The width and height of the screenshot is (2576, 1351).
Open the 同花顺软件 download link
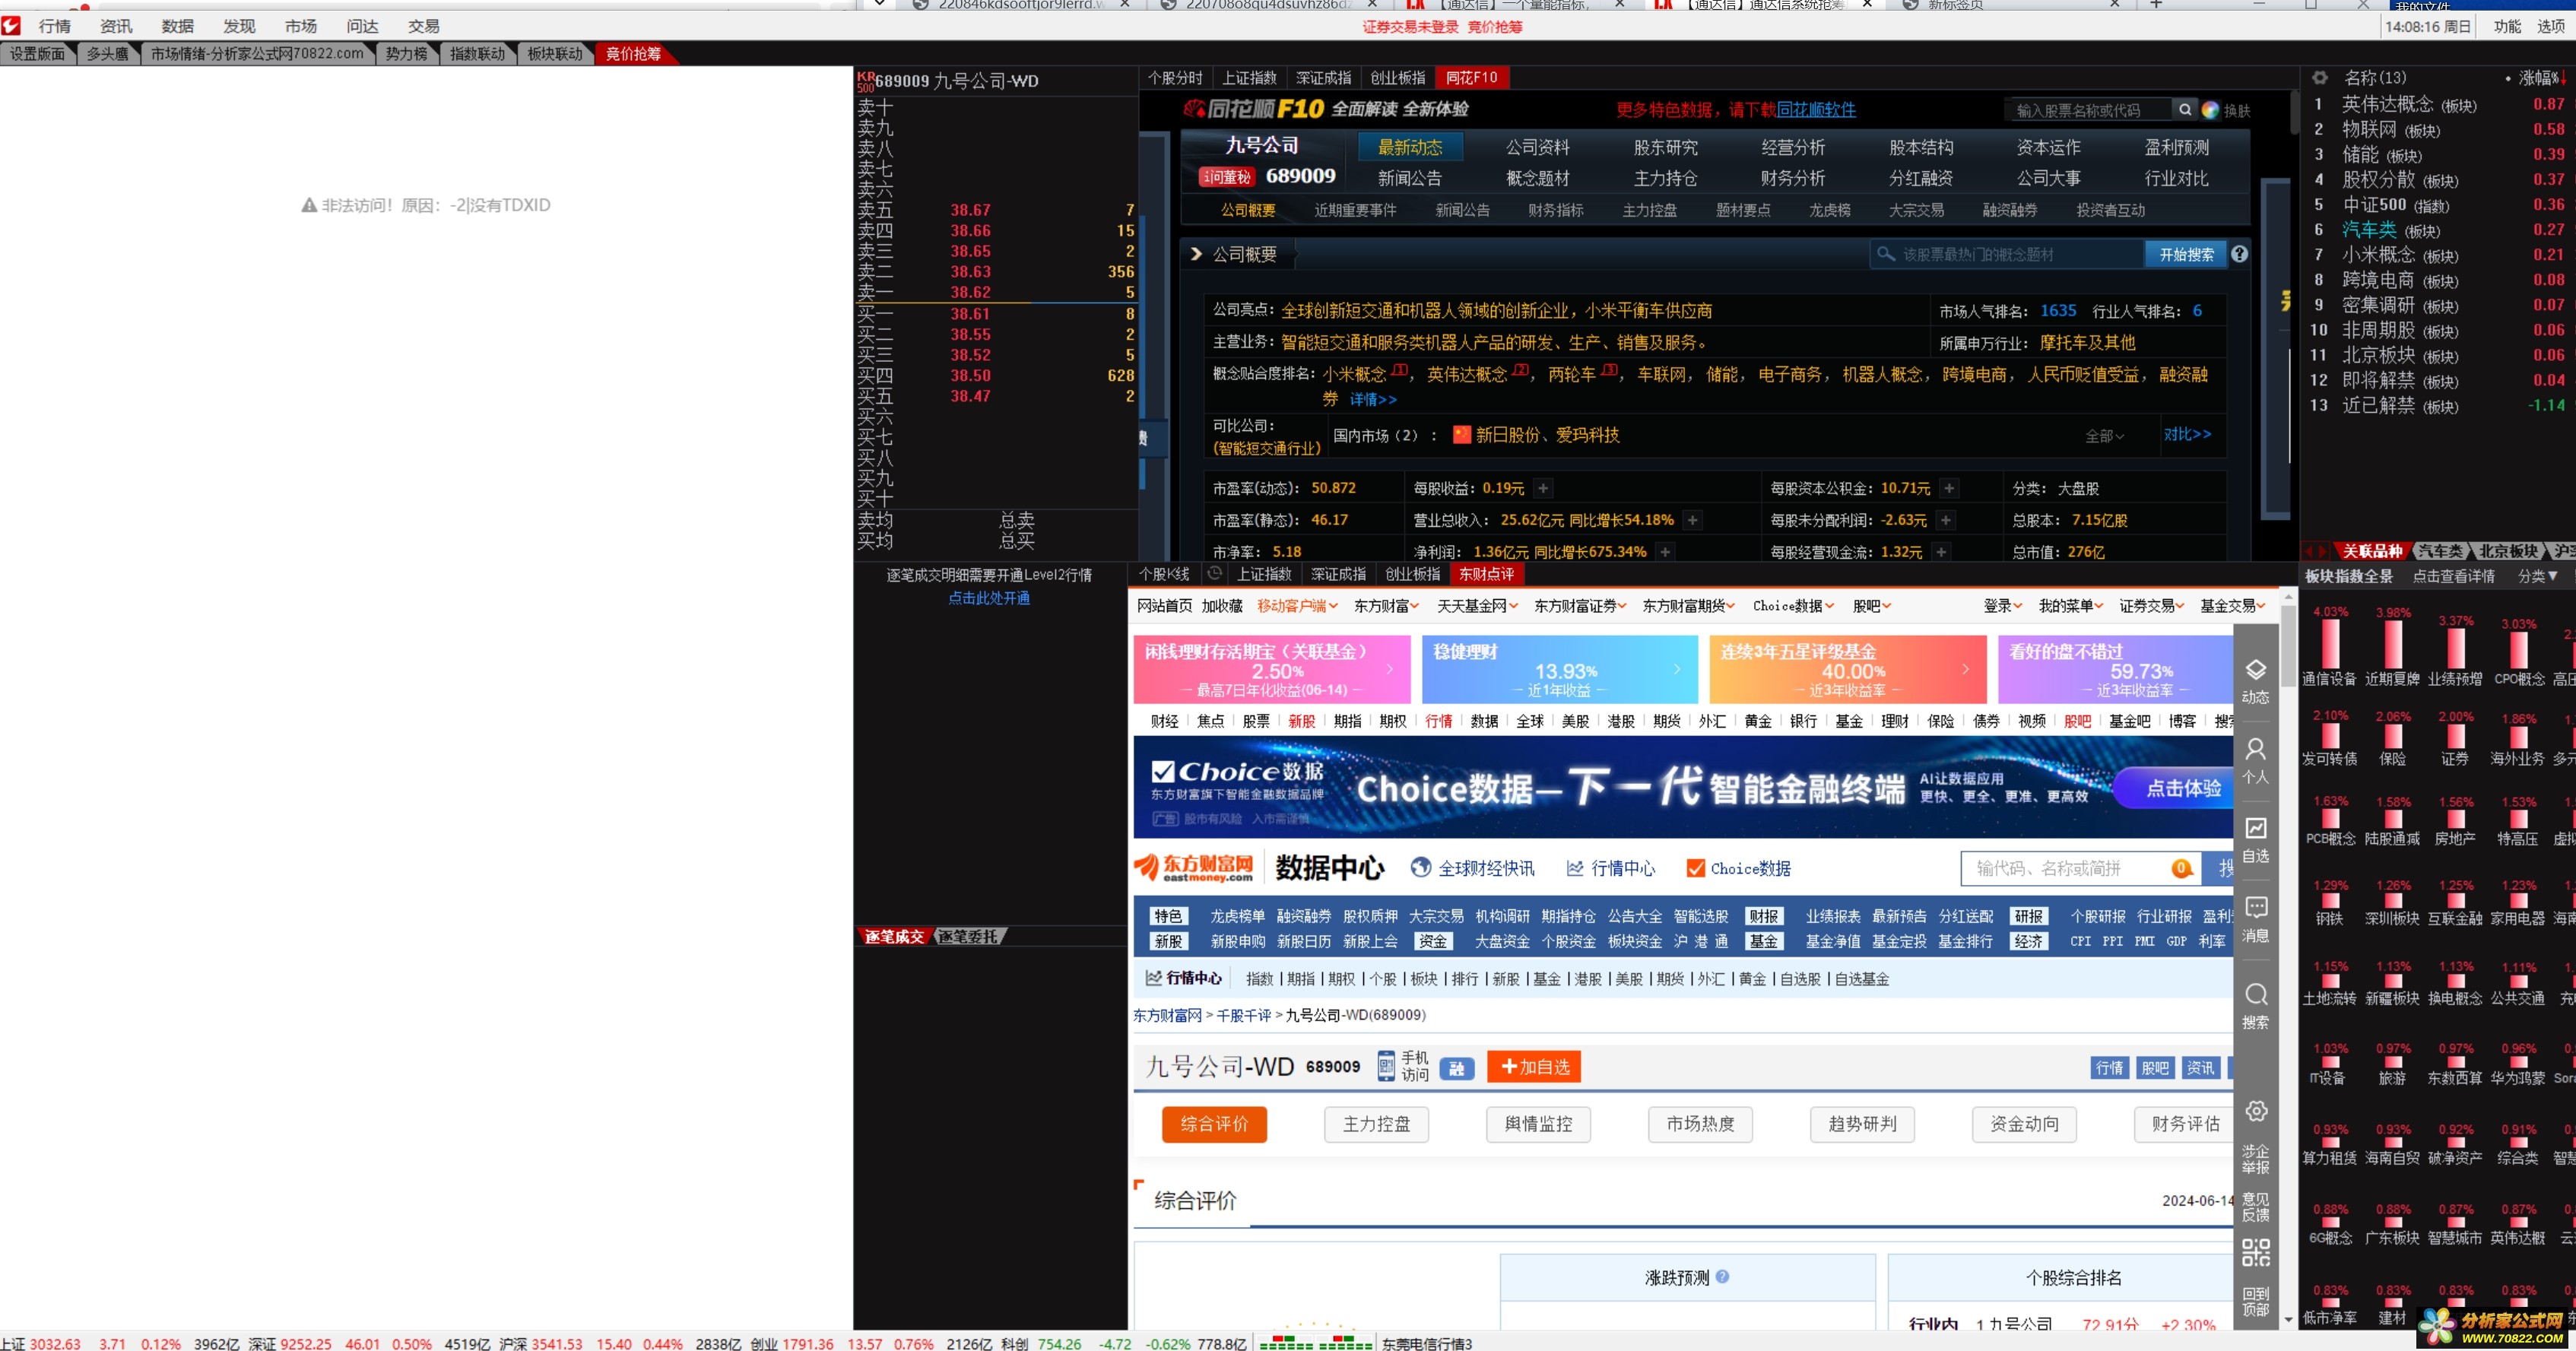click(x=1816, y=110)
